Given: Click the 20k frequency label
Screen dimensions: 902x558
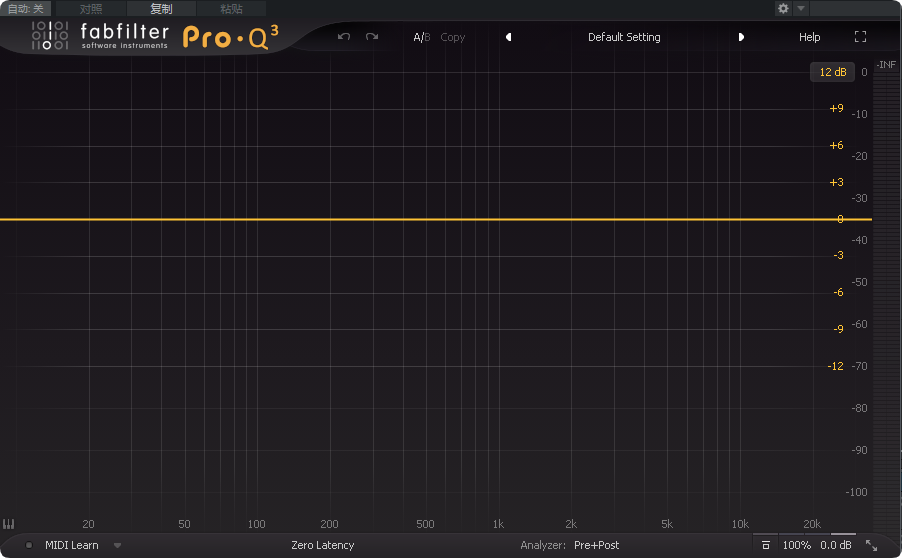Looking at the screenshot, I should pyautogui.click(x=812, y=524).
